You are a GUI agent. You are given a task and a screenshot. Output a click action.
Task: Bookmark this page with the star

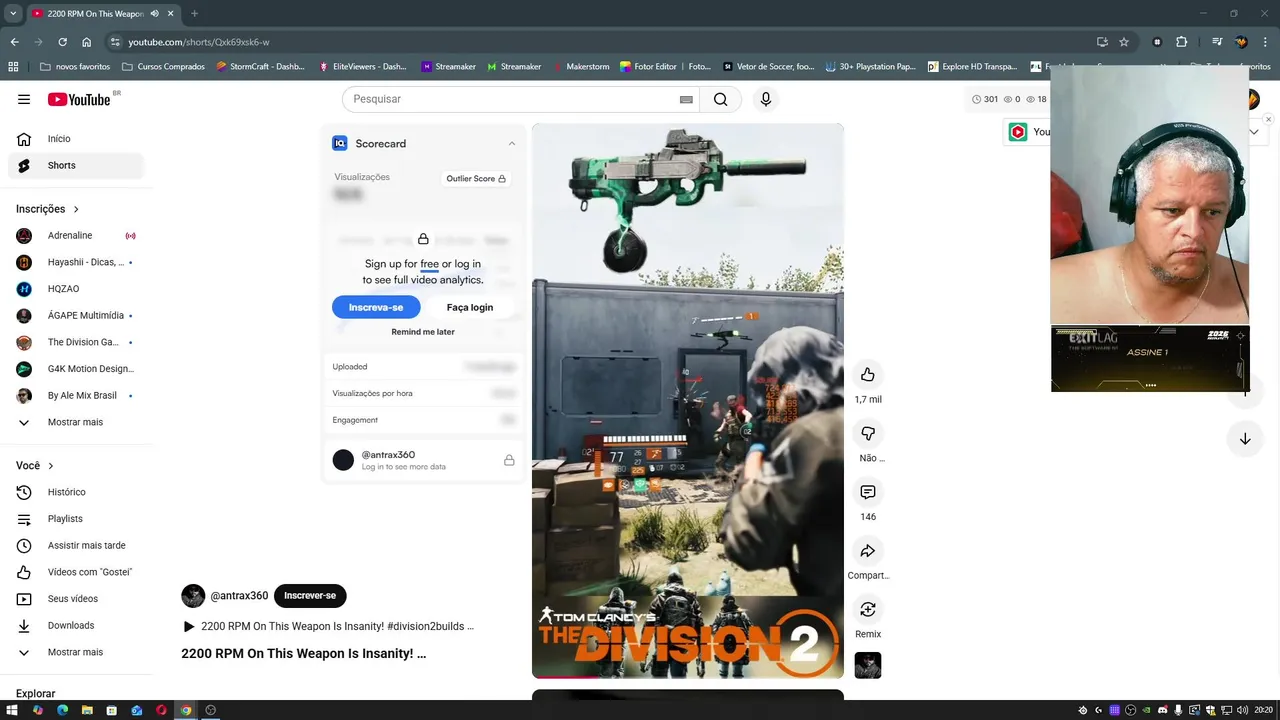(x=1124, y=42)
